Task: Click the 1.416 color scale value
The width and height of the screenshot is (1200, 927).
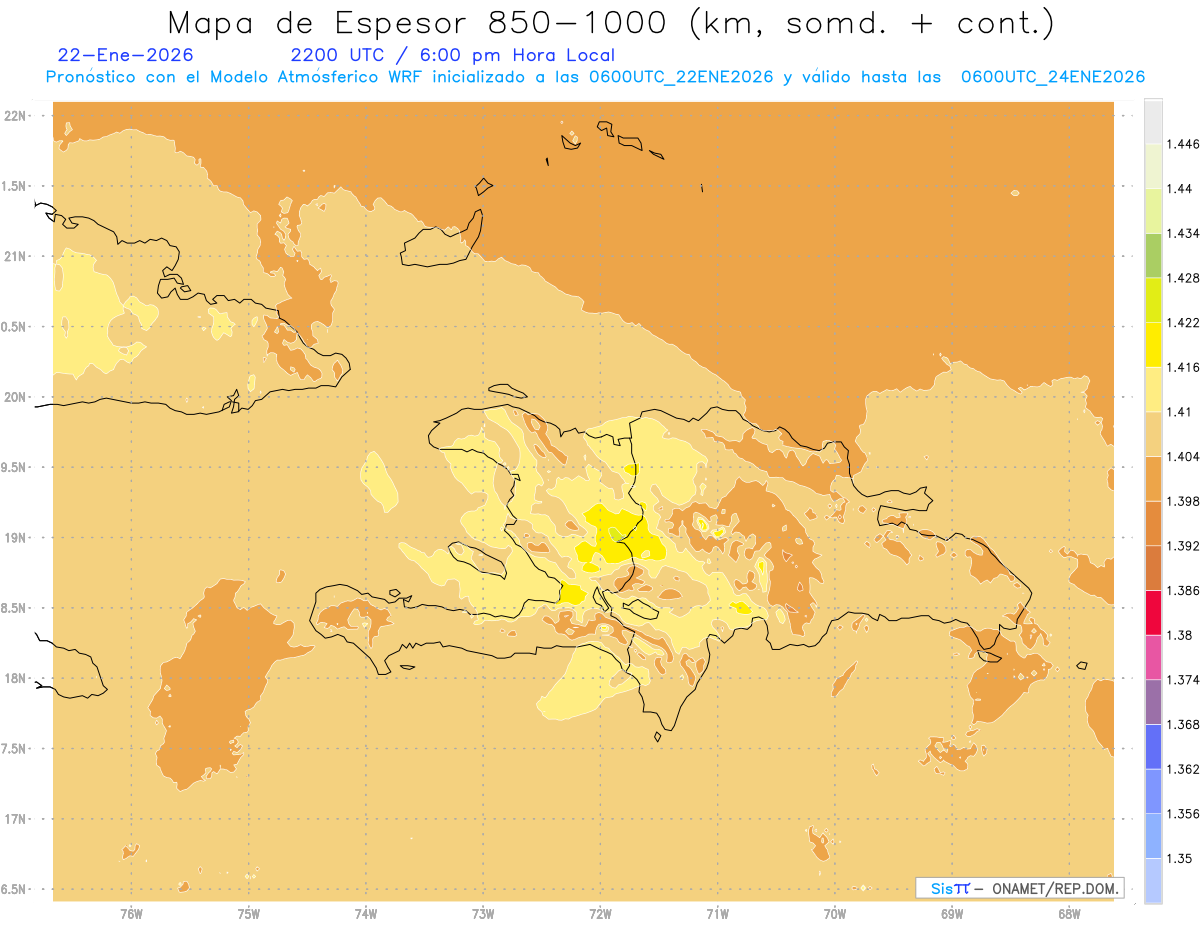Action: [x=1185, y=367]
